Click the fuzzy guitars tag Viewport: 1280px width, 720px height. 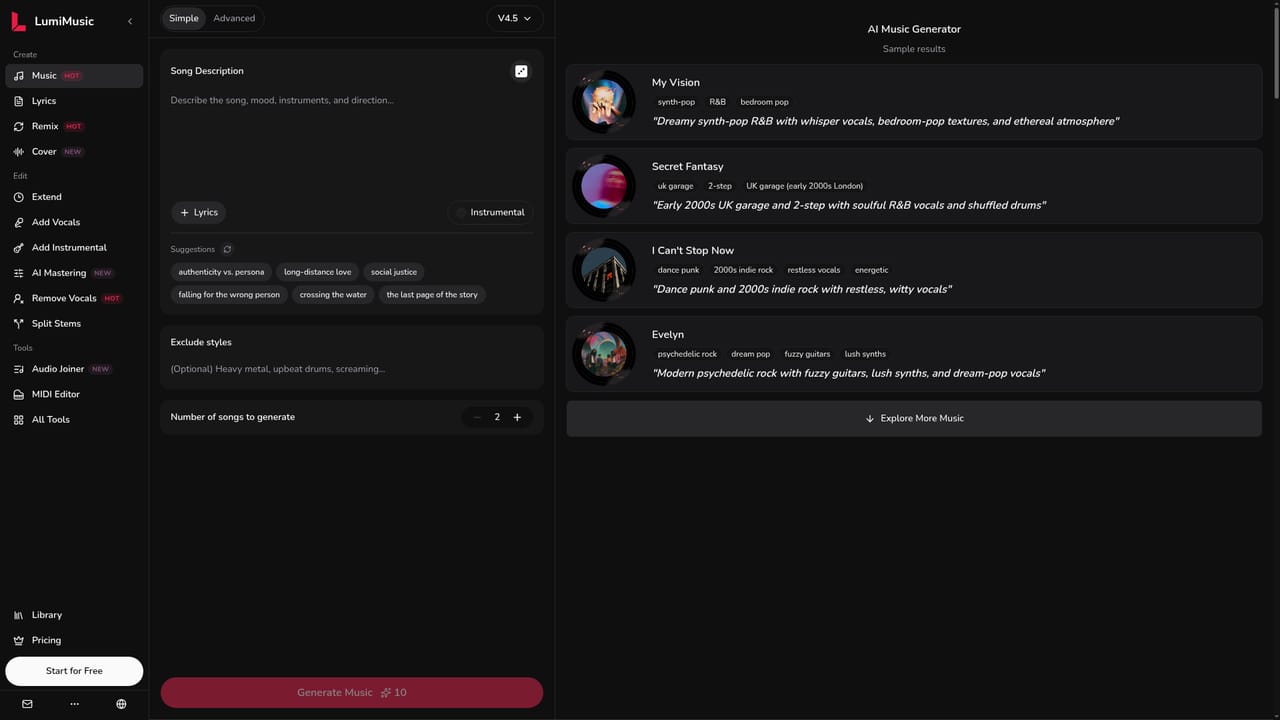[807, 354]
